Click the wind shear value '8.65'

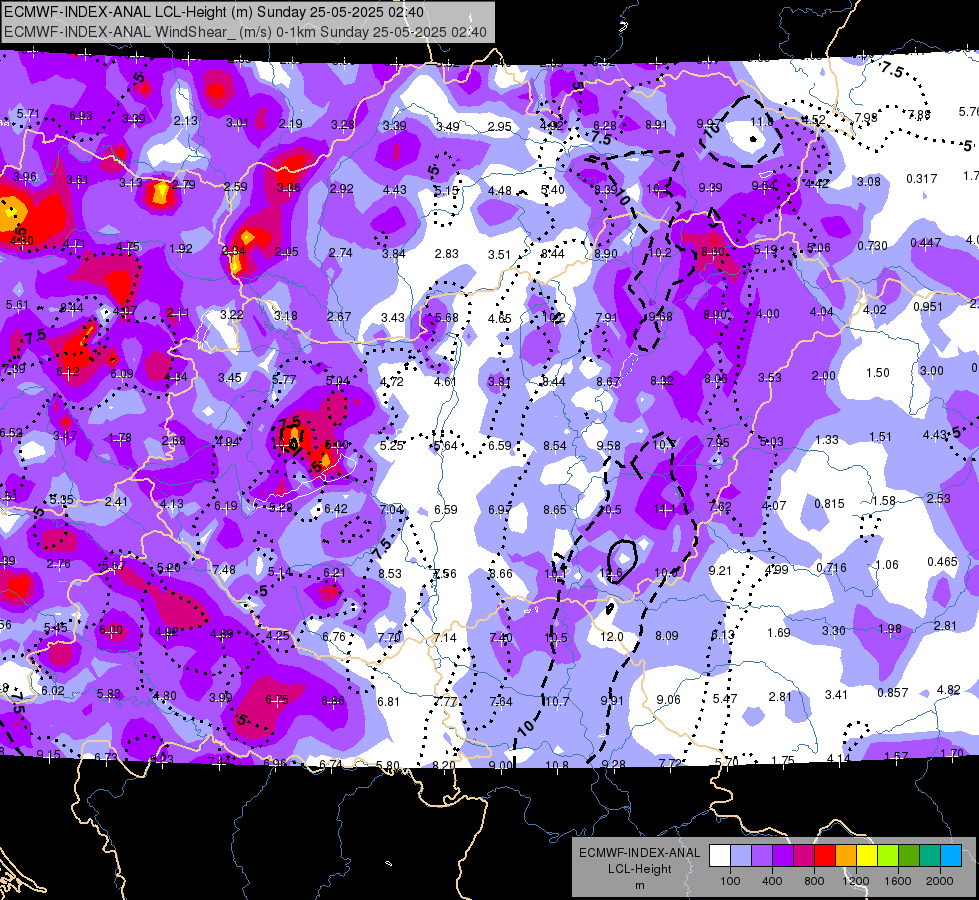pyautogui.click(x=554, y=510)
